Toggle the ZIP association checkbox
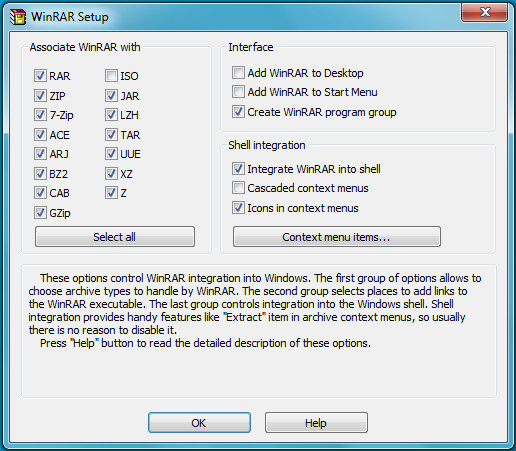Image resolution: width=516 pixels, height=451 pixels. [x=40, y=96]
